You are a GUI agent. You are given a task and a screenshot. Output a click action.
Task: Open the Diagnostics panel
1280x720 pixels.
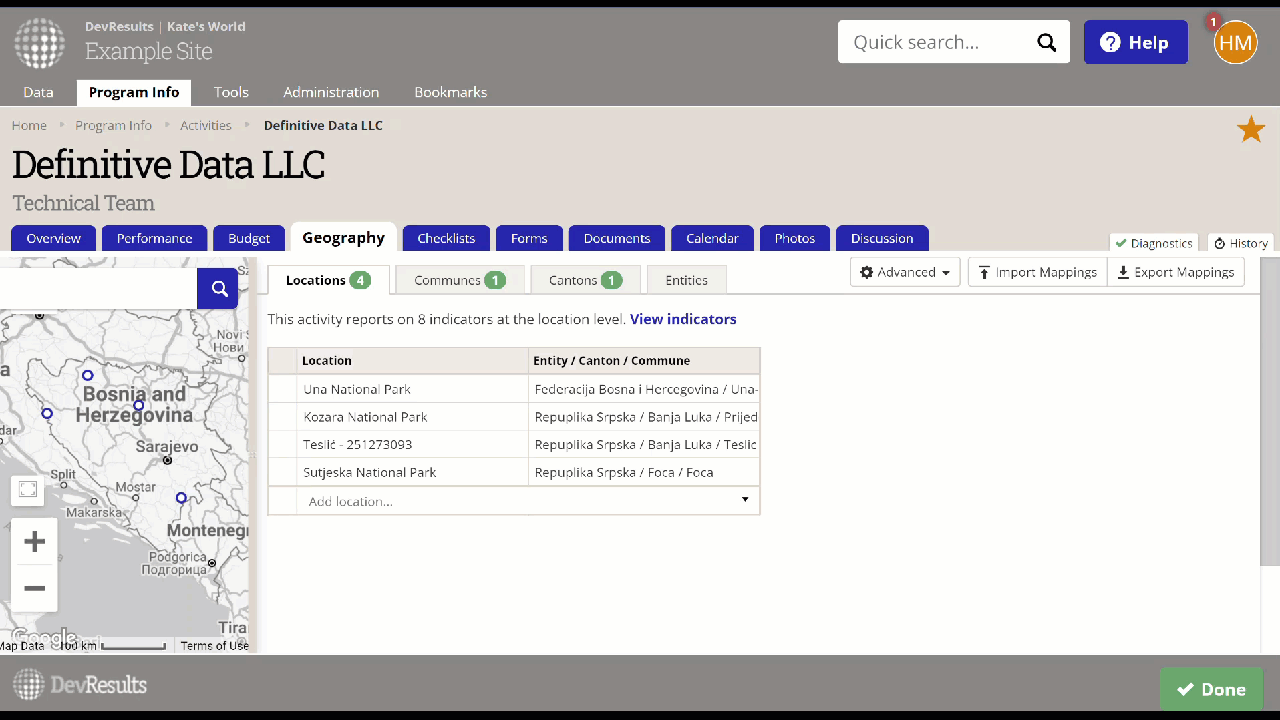[1155, 243]
